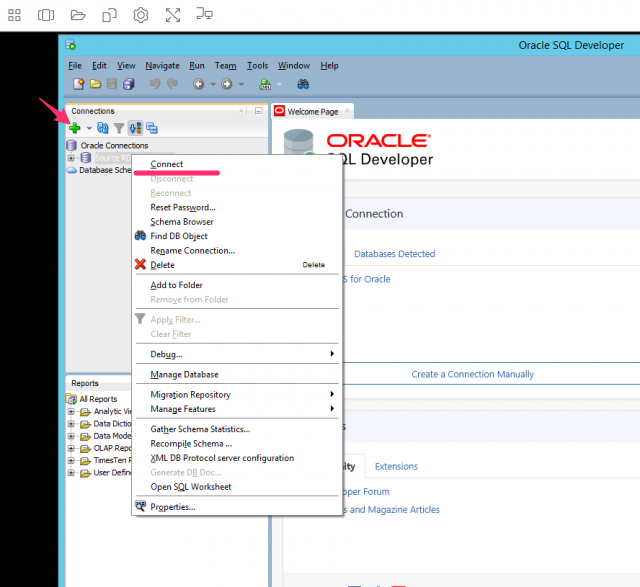
Task: Select Rename Connection in context menu
Action: coord(237,251)
